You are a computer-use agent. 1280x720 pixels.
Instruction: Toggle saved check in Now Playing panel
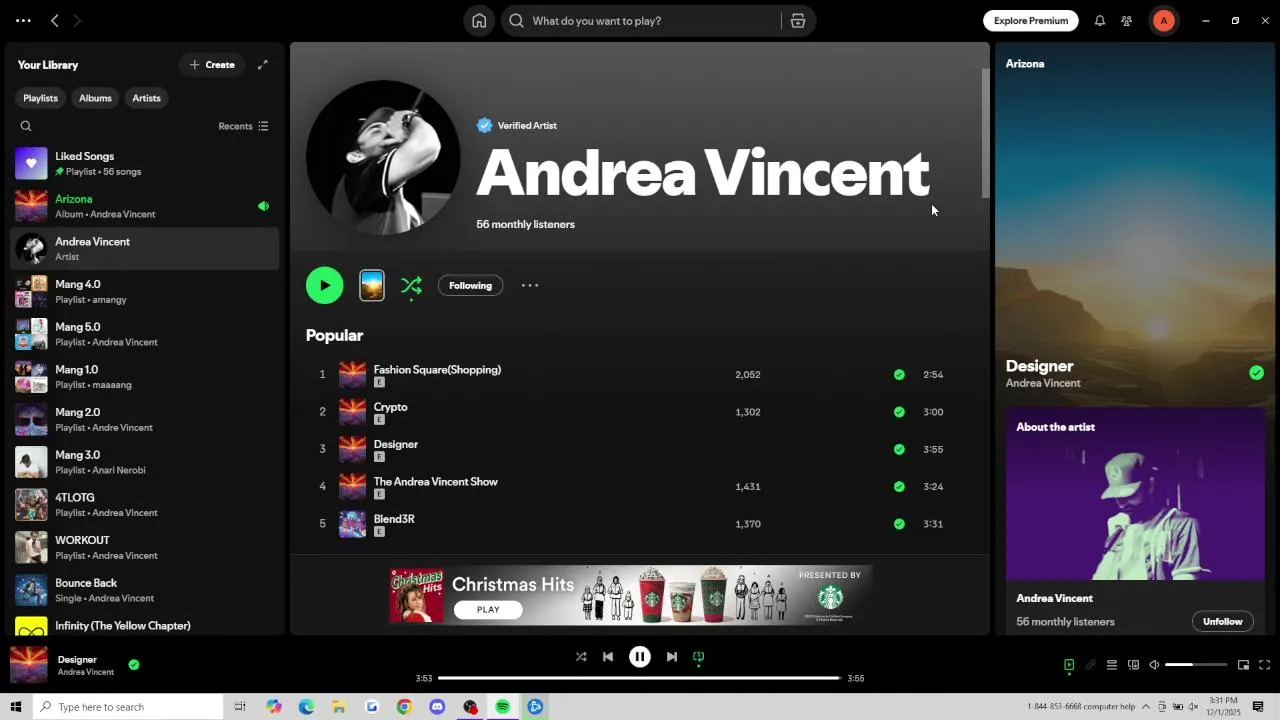click(1256, 373)
